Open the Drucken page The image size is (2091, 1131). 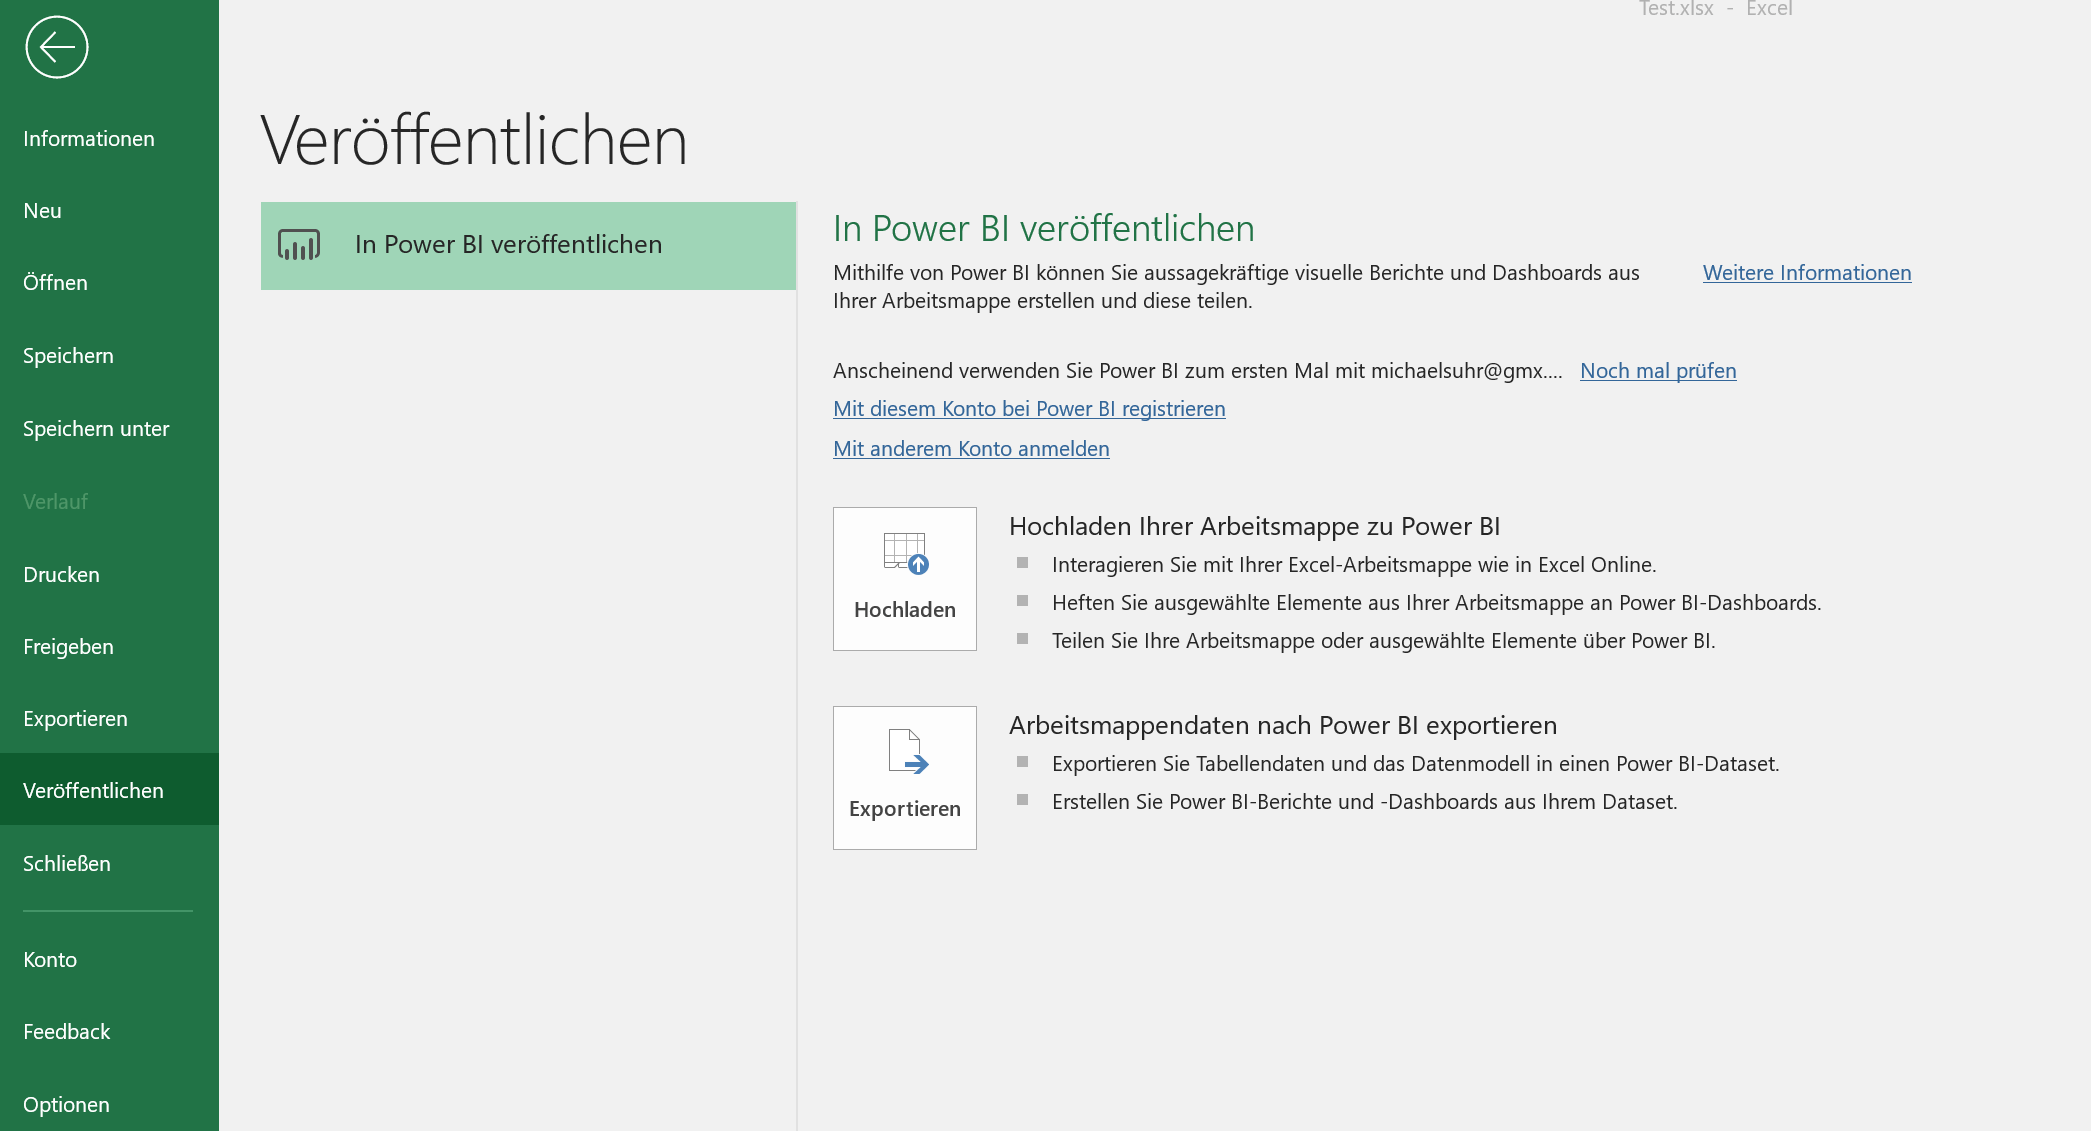click(x=109, y=575)
